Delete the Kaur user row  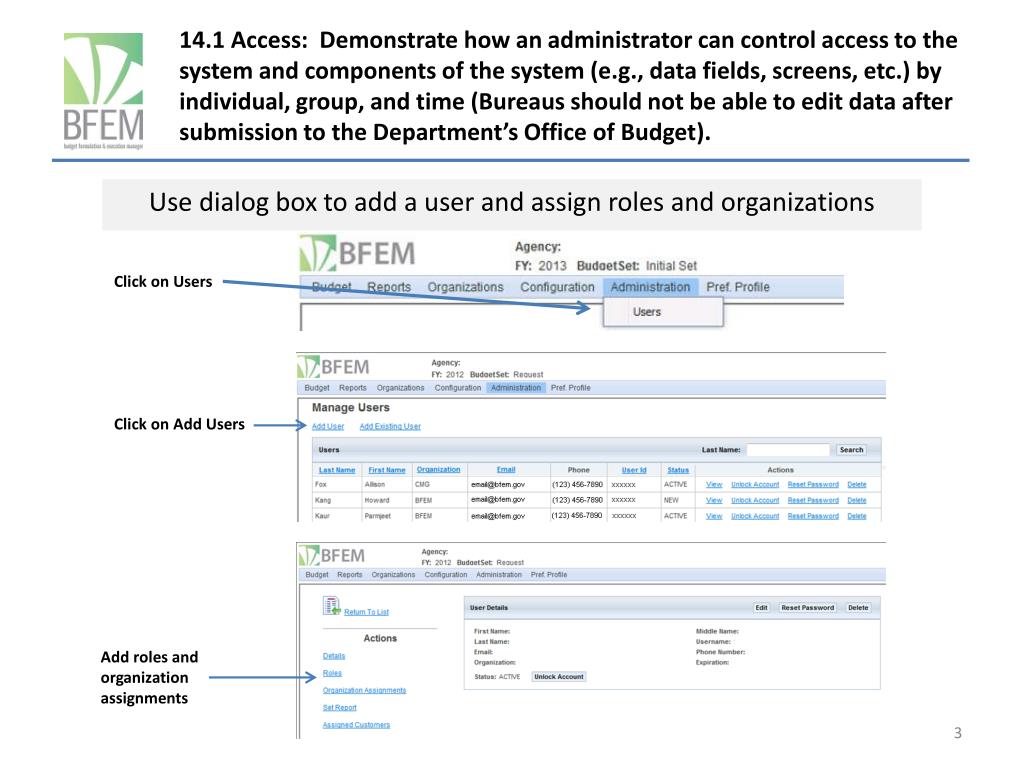click(857, 516)
